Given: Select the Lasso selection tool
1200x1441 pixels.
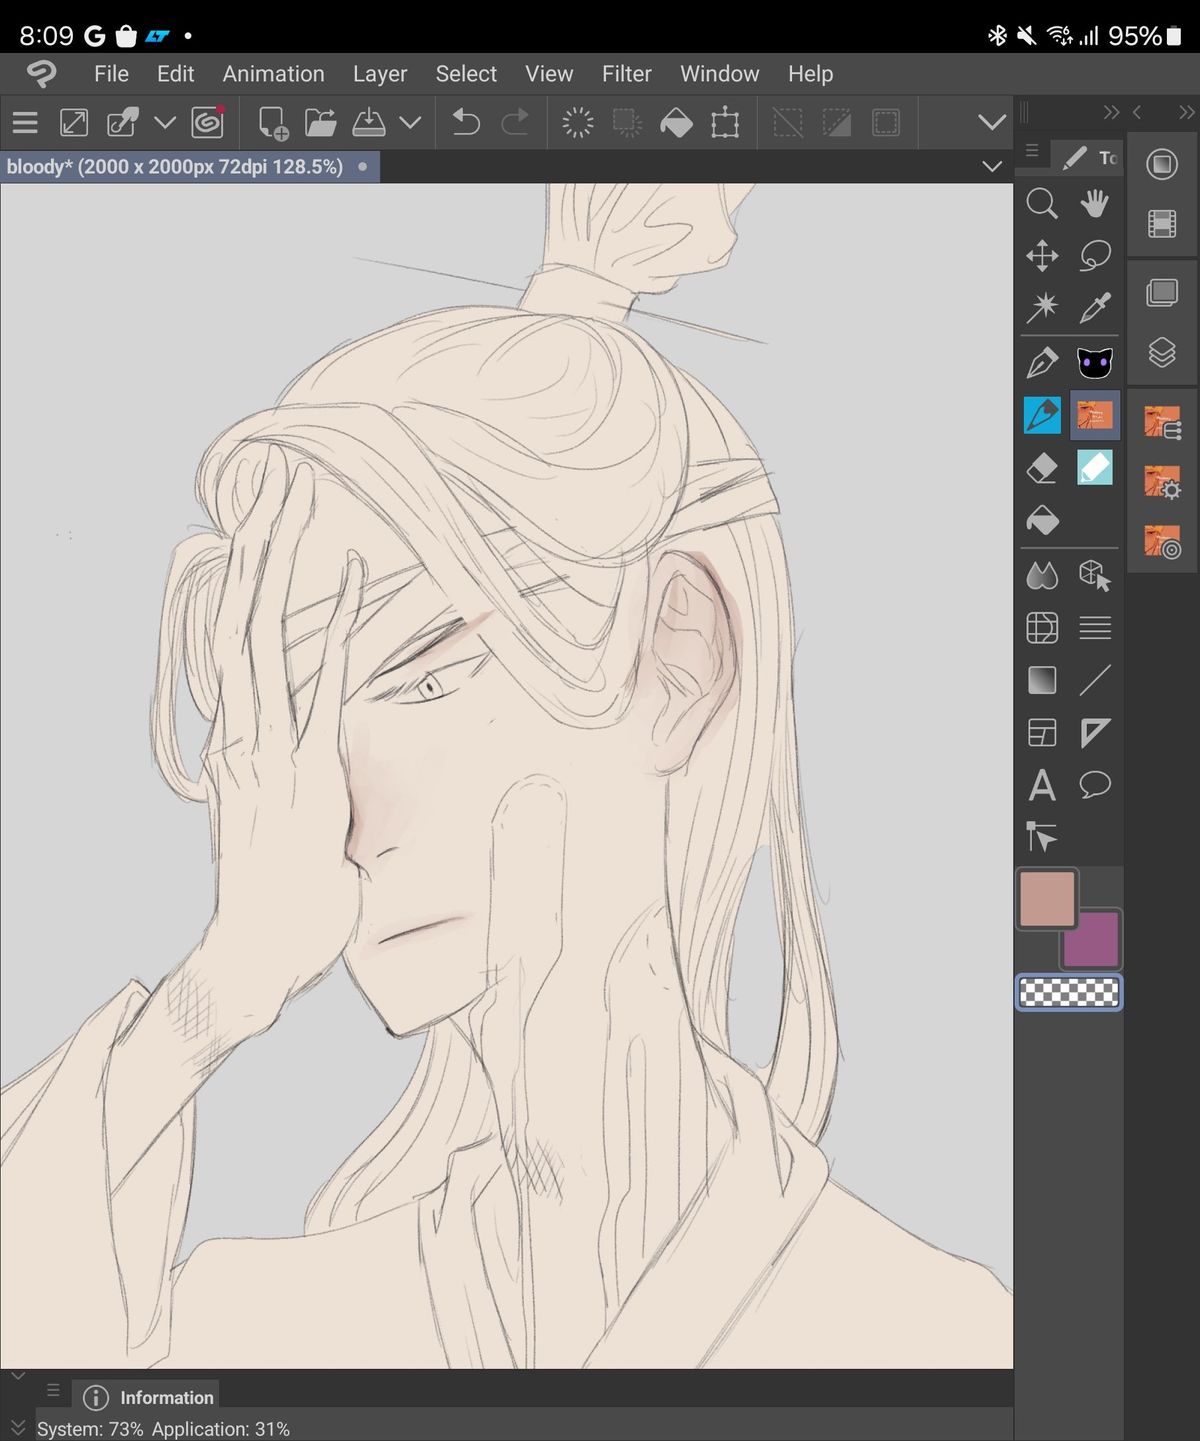Looking at the screenshot, I should (1095, 256).
